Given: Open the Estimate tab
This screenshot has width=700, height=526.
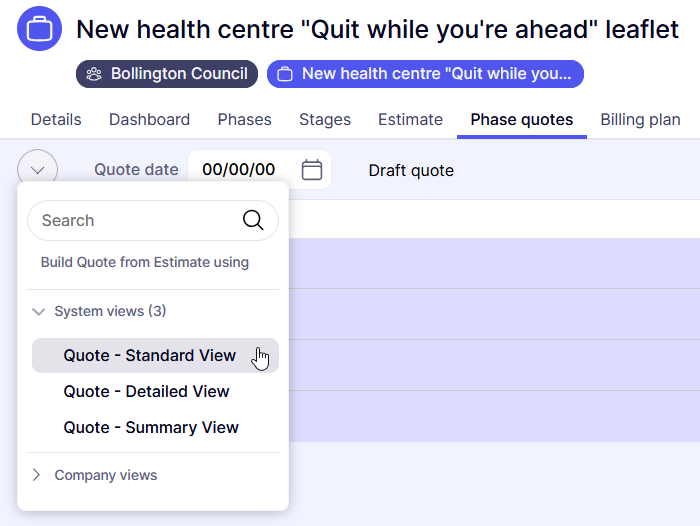Looking at the screenshot, I should 410,120.
